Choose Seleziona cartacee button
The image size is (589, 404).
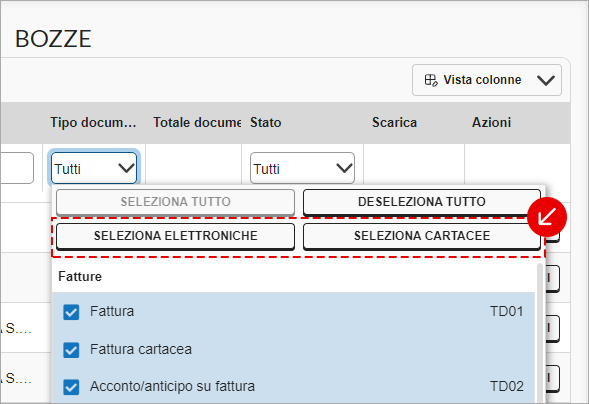point(422,236)
